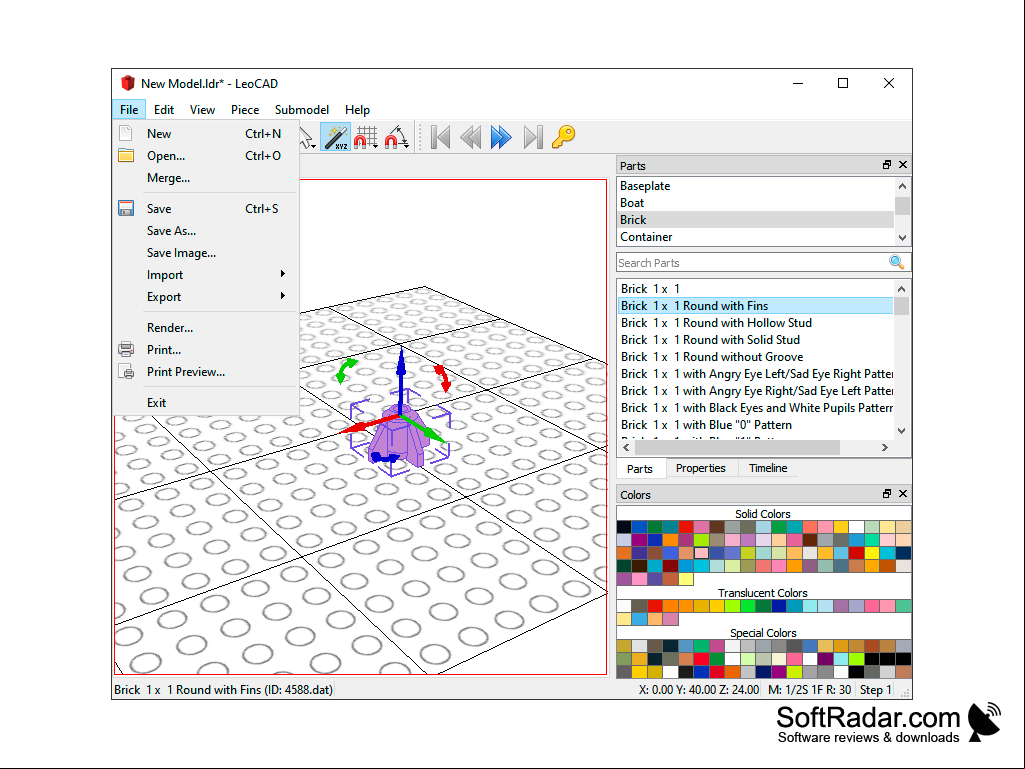1025x769 pixels.
Task: Click the LeoCAD red brick title bar icon
Action: tap(128, 83)
